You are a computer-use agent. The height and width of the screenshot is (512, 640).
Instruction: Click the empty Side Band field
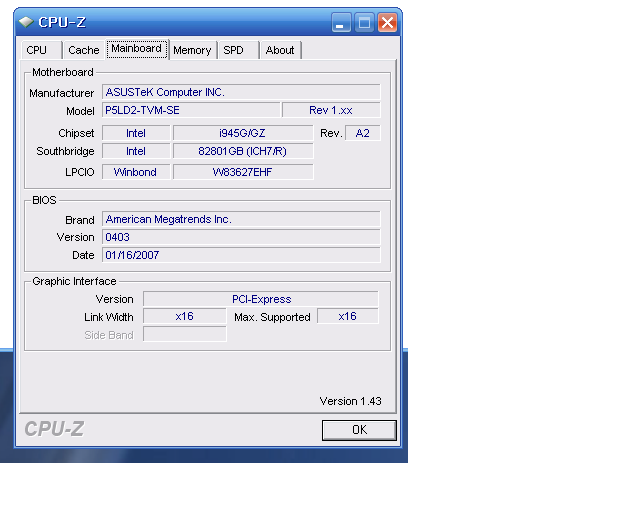click(x=184, y=334)
